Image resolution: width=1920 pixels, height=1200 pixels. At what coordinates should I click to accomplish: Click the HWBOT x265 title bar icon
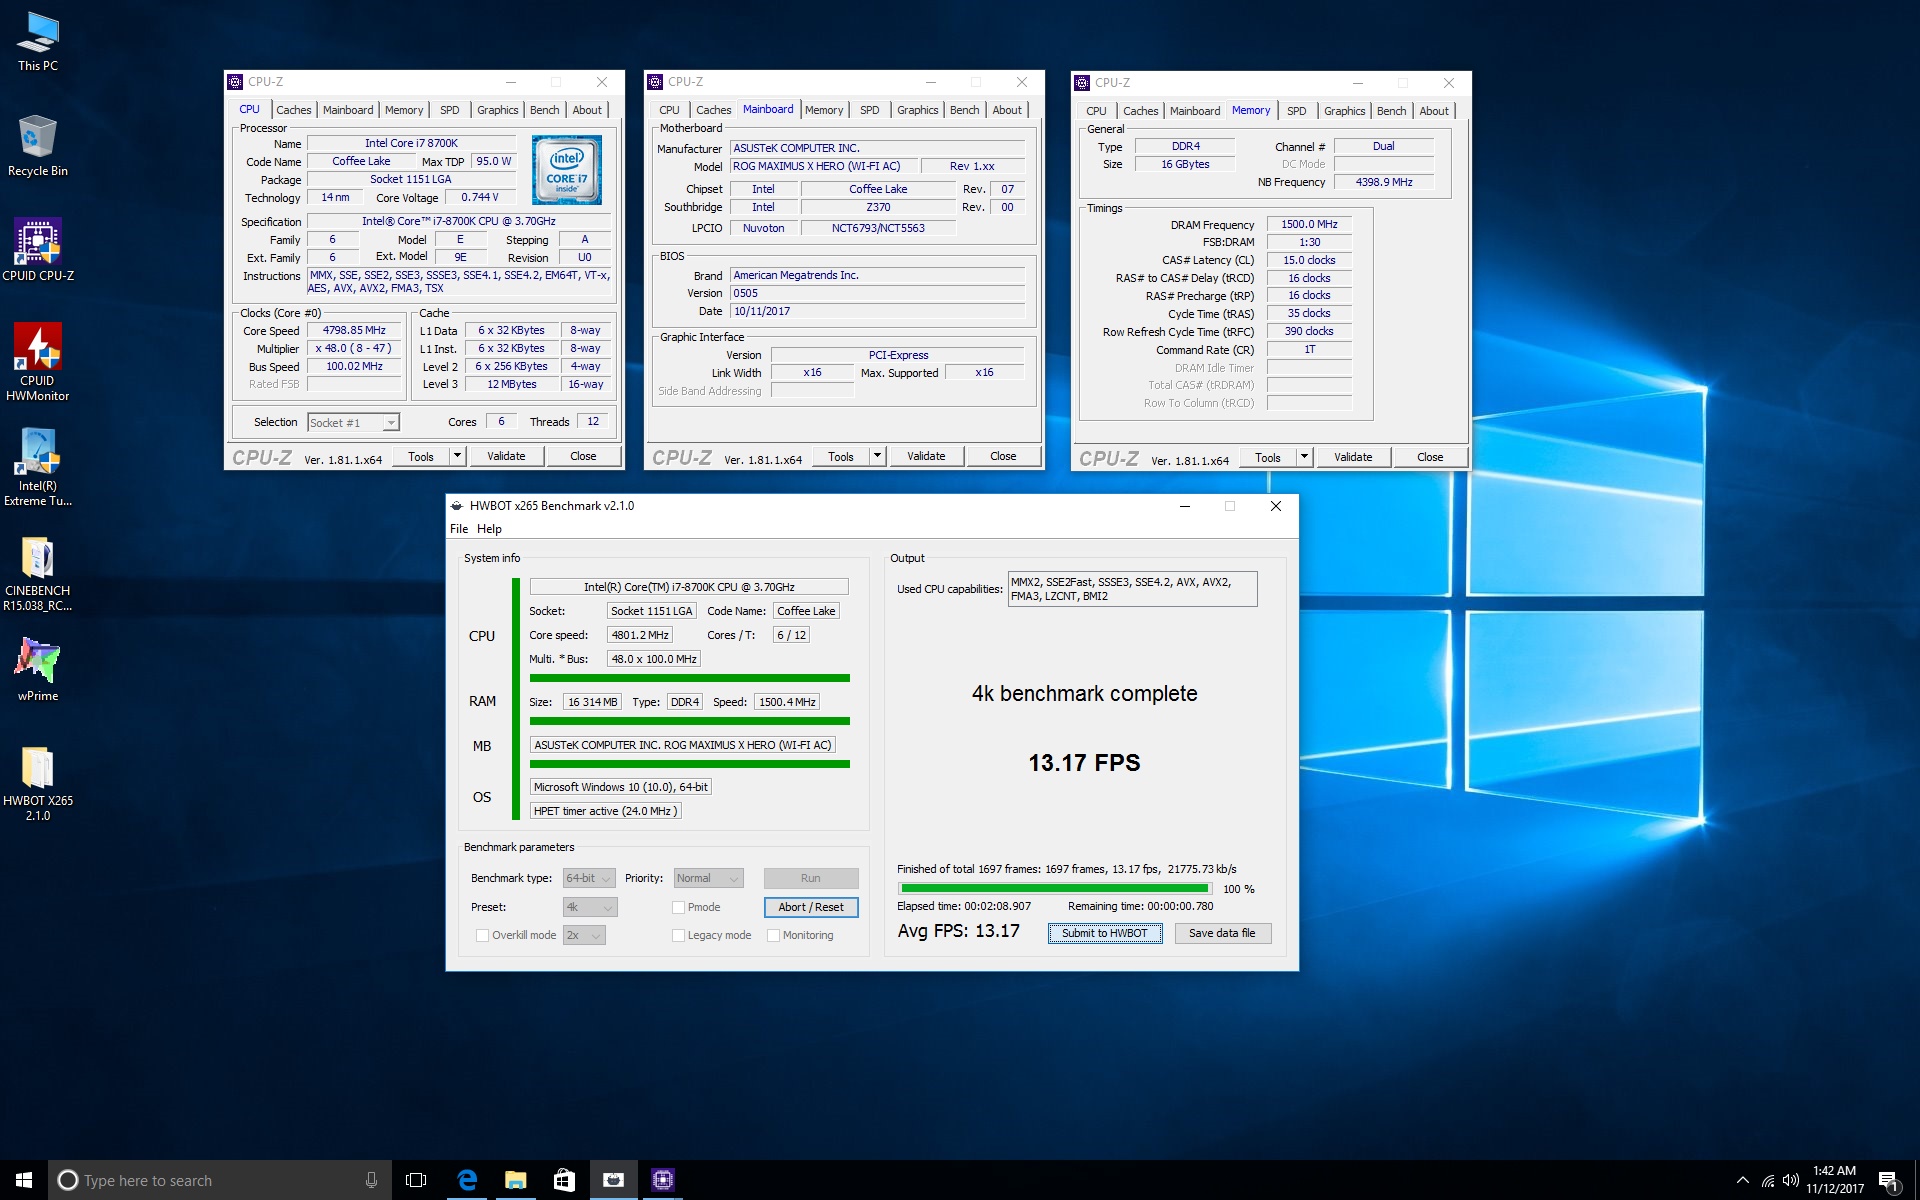(x=457, y=506)
